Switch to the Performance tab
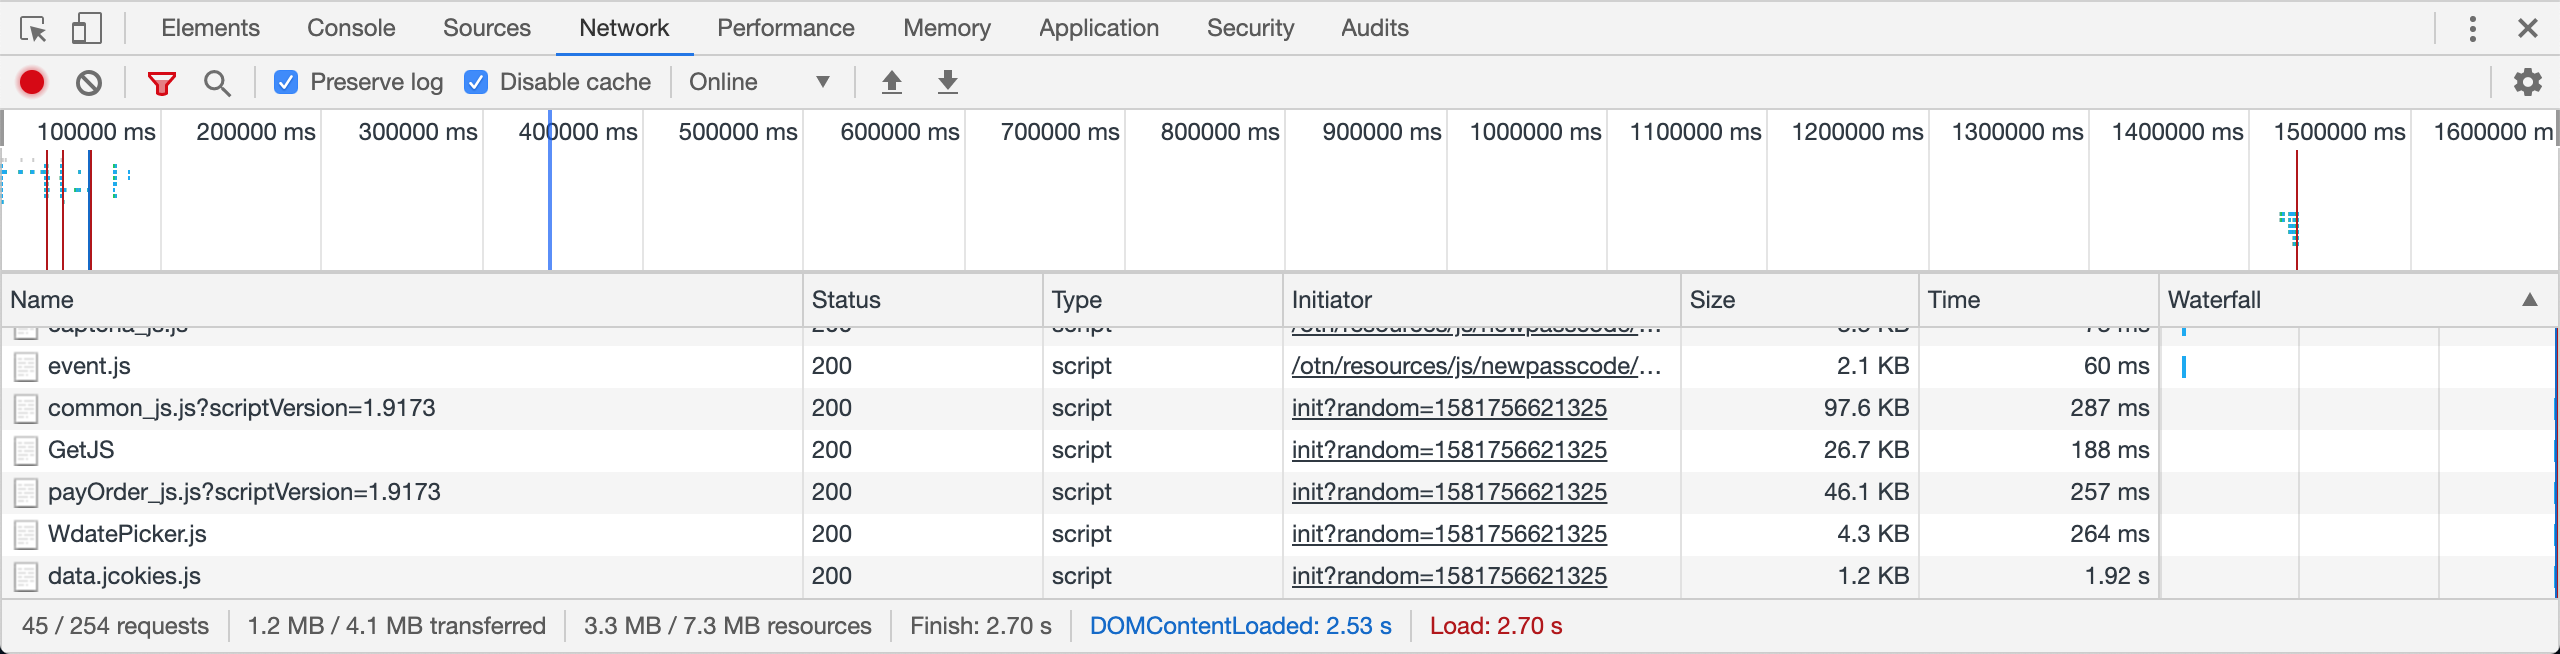Image resolution: width=2560 pixels, height=654 pixels. 785,28
